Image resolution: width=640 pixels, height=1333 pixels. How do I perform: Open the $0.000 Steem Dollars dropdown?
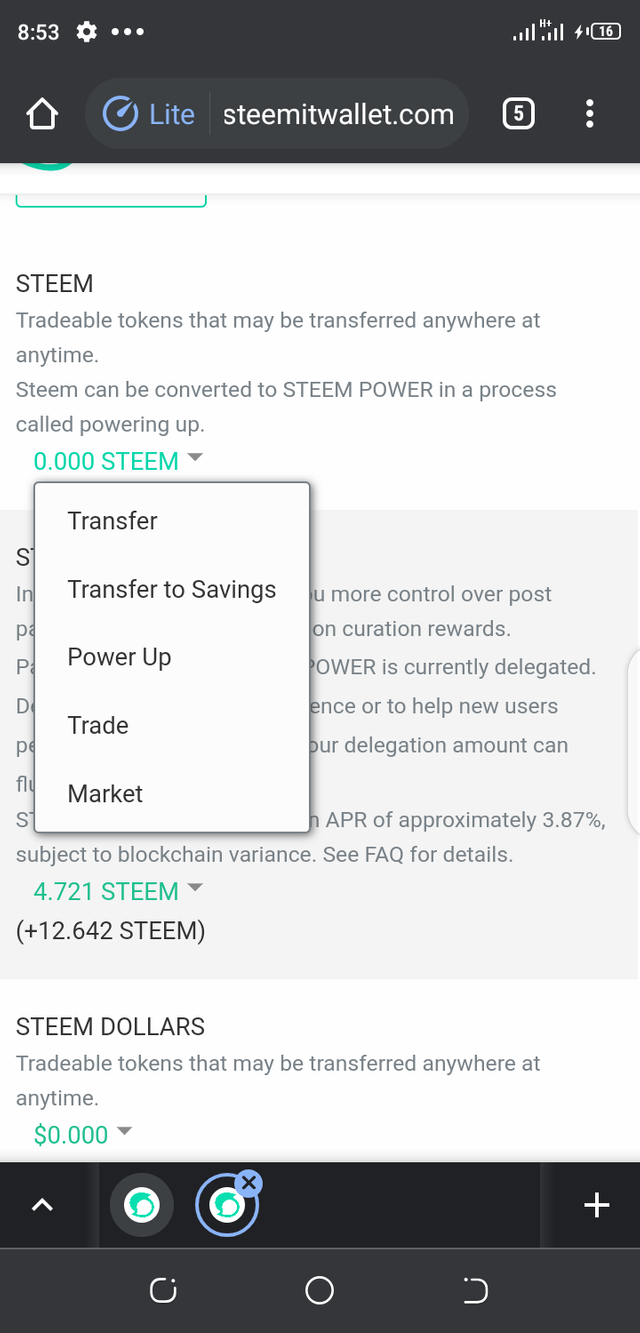[82, 1135]
